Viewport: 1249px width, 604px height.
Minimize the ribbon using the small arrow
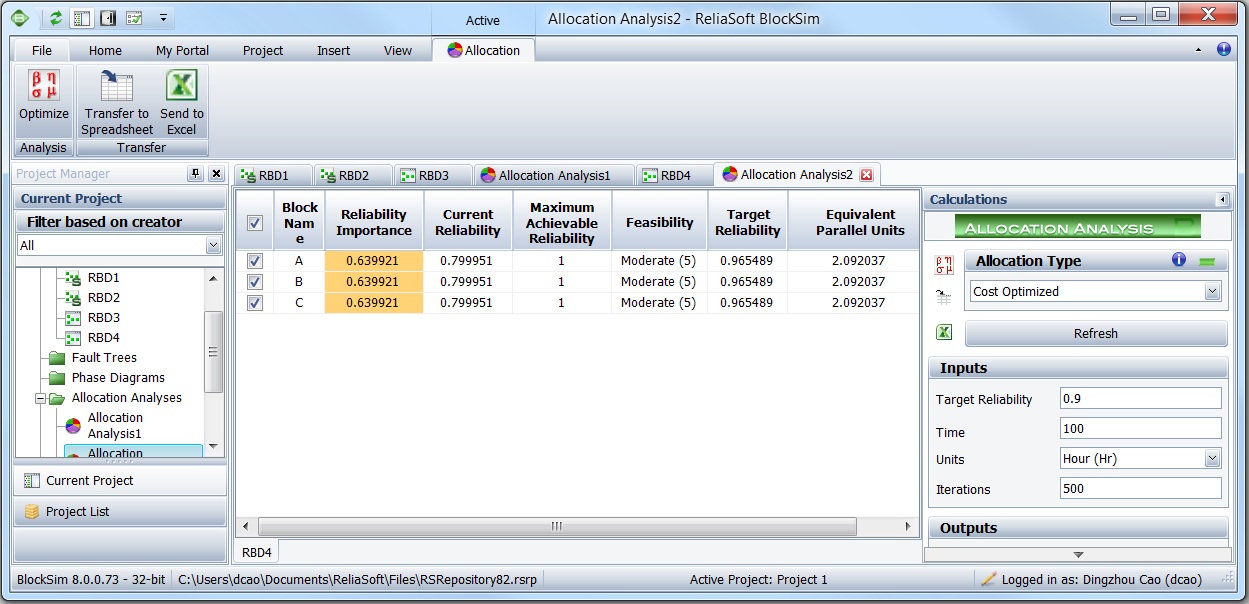[1198, 49]
